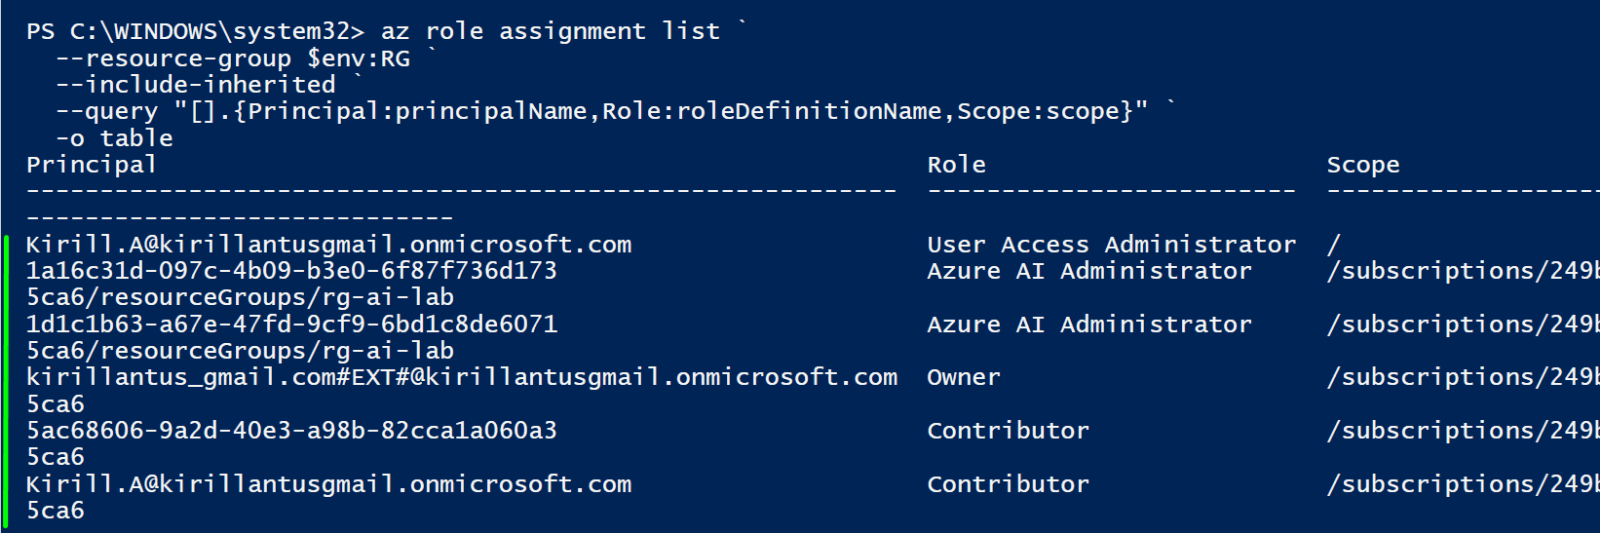Click the root scope slash entry
This screenshot has width=1600, height=533.
(x=1333, y=245)
